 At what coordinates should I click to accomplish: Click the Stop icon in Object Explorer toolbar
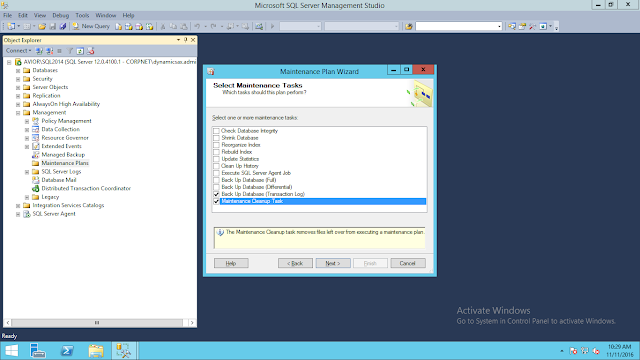pyautogui.click(x=60, y=51)
